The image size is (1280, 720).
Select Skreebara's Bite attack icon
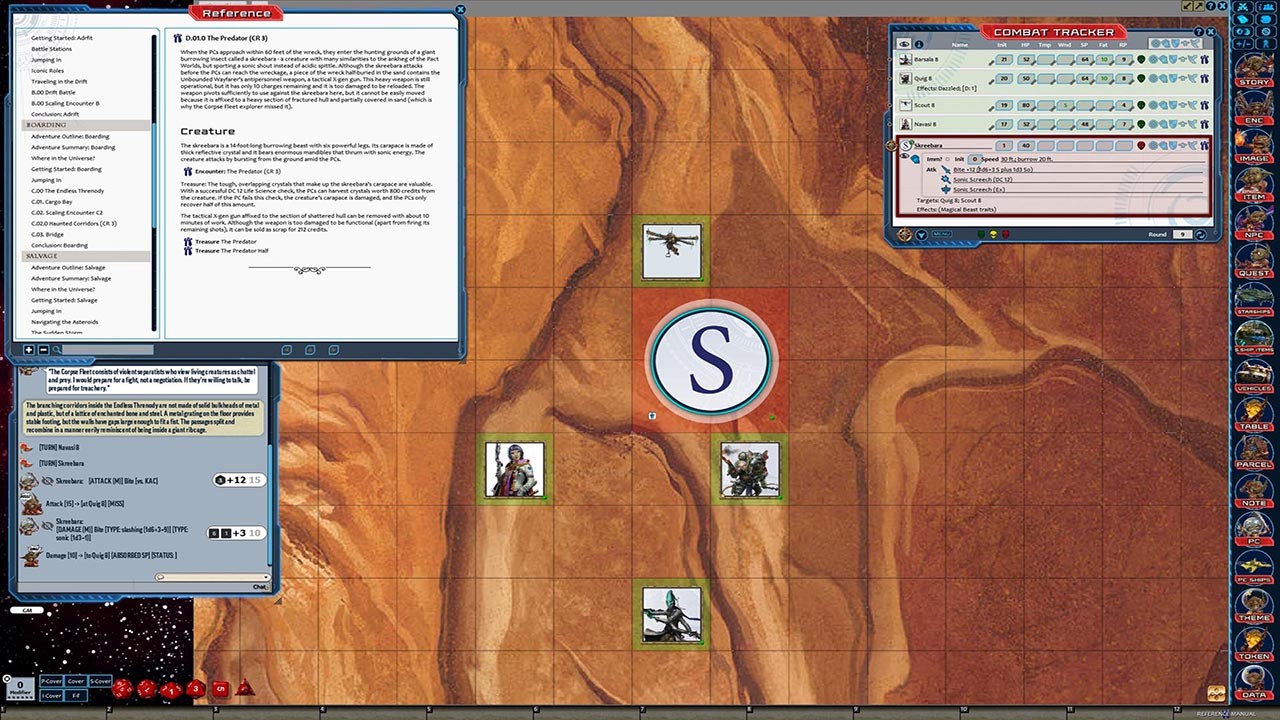[947, 171]
